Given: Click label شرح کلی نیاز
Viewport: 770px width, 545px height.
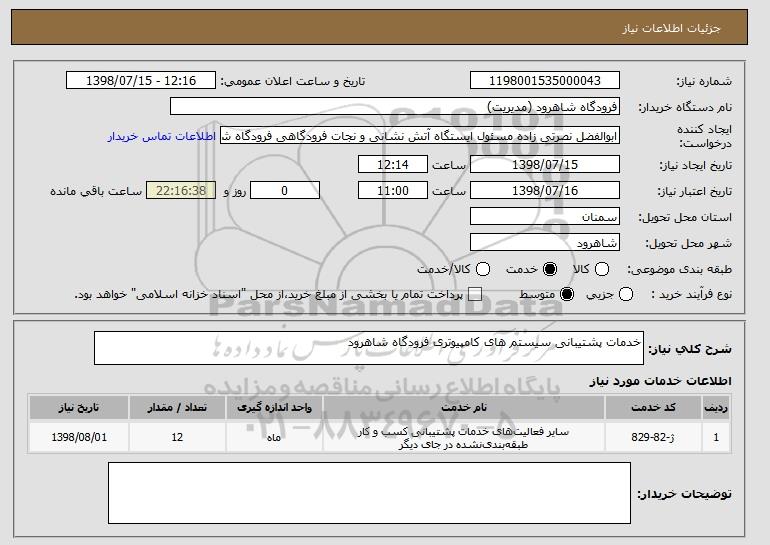Looking at the screenshot, I should pos(690,349).
